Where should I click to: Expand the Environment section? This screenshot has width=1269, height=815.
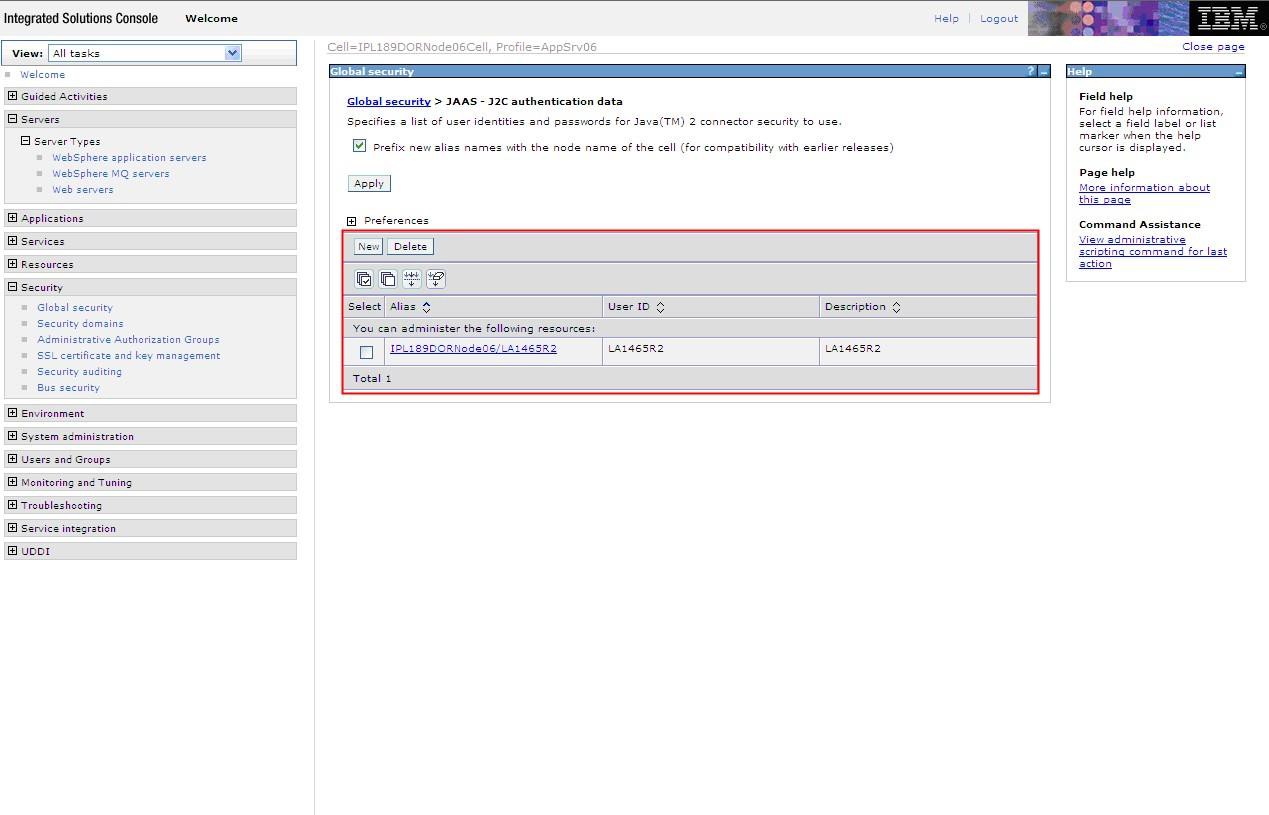tap(12, 413)
